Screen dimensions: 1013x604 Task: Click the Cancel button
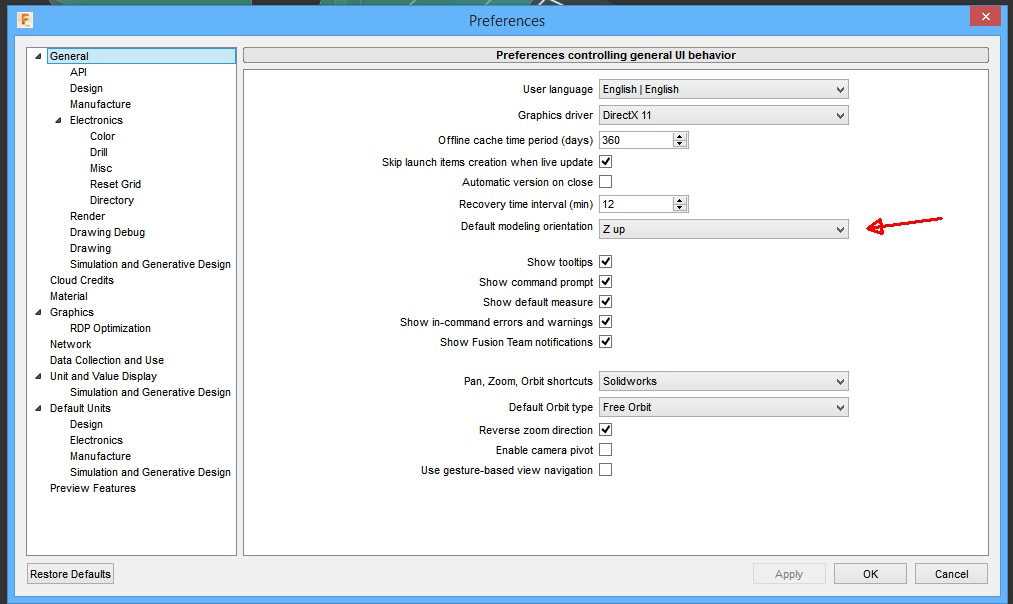(x=951, y=574)
